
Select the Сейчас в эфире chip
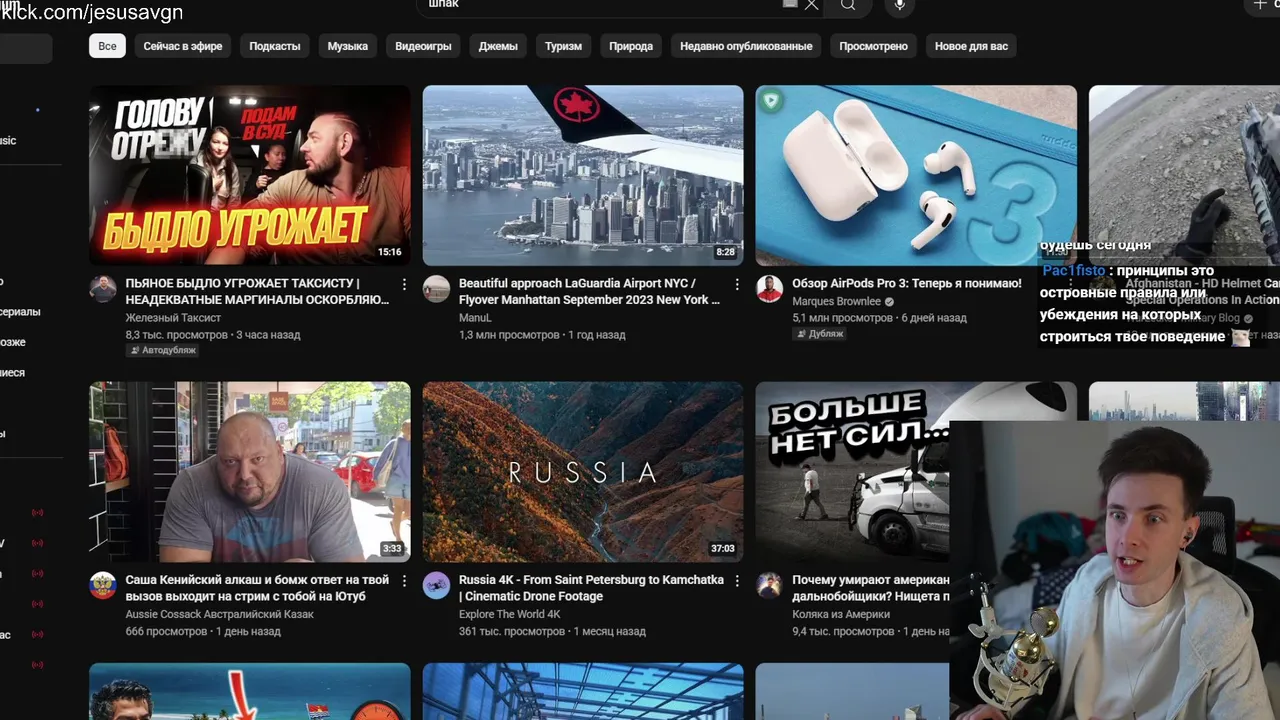182,46
